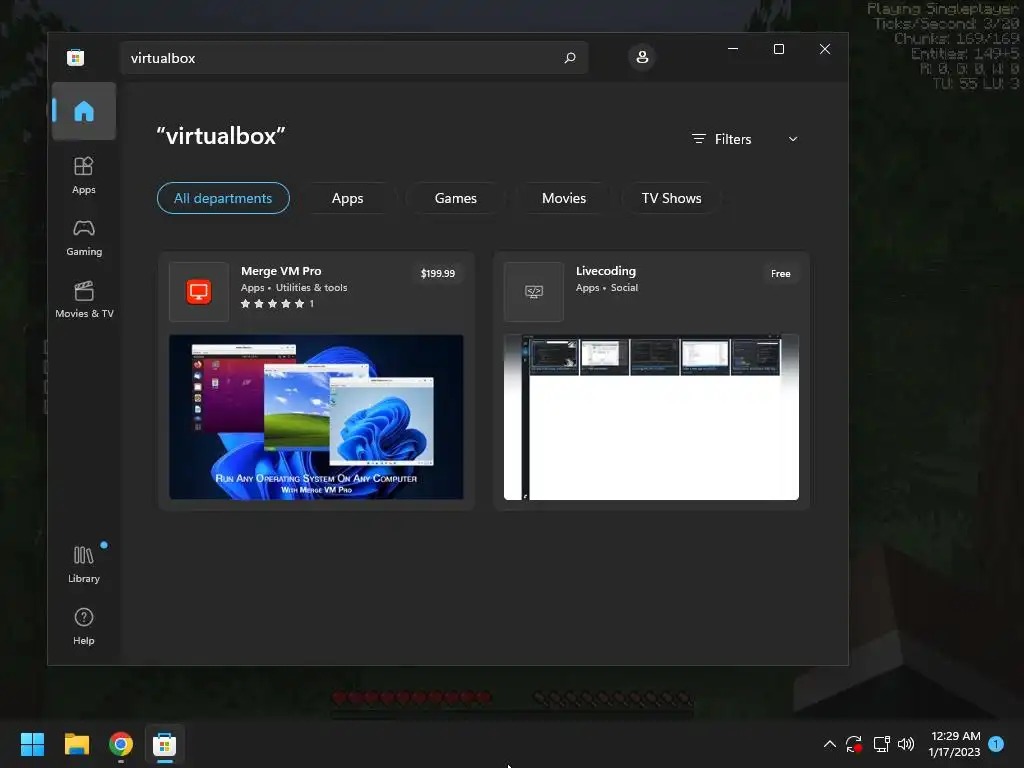1024x768 pixels.
Task: Click the search magnifier icon
Action: click(569, 57)
